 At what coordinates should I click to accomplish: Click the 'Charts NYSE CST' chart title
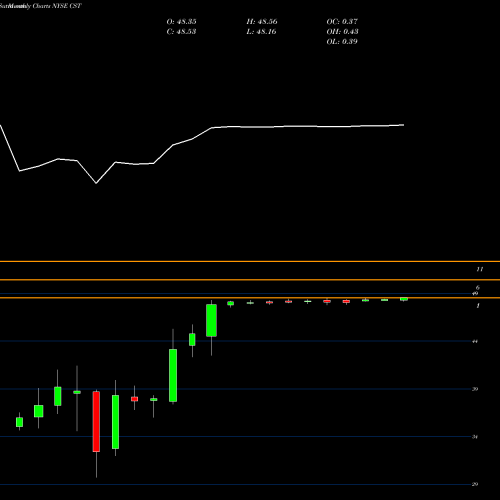tap(57, 6)
